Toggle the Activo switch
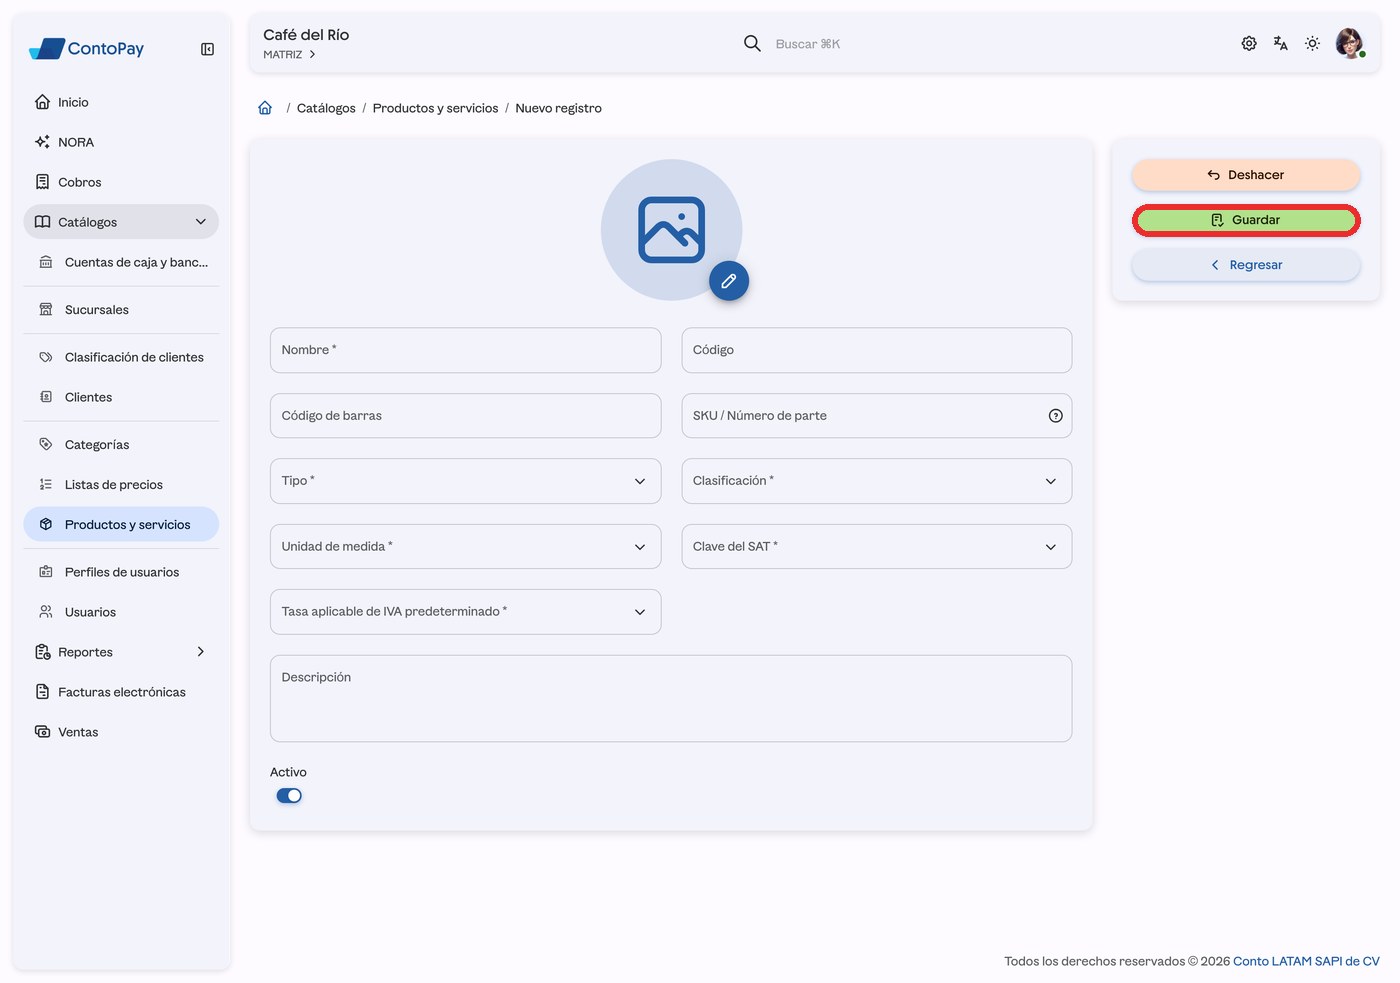The height and width of the screenshot is (983, 1400). tap(289, 796)
